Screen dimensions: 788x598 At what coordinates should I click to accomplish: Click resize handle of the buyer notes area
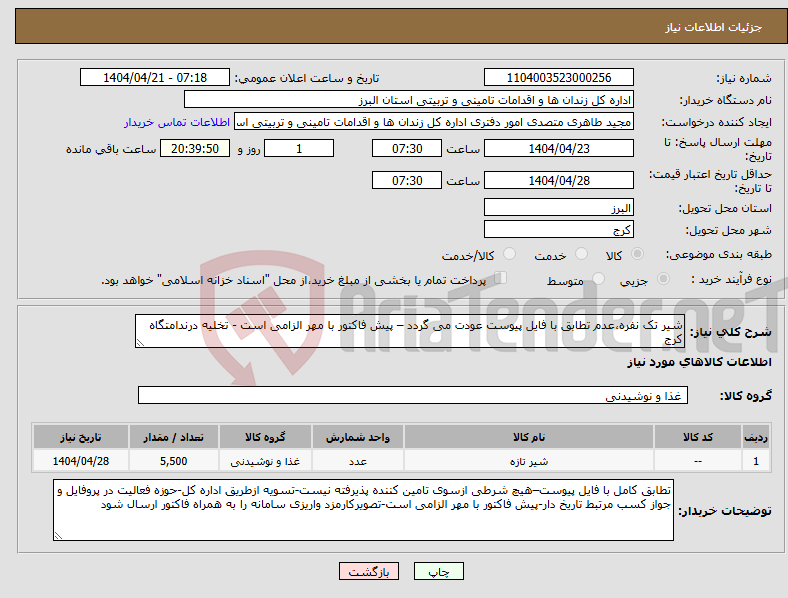(x=58, y=536)
